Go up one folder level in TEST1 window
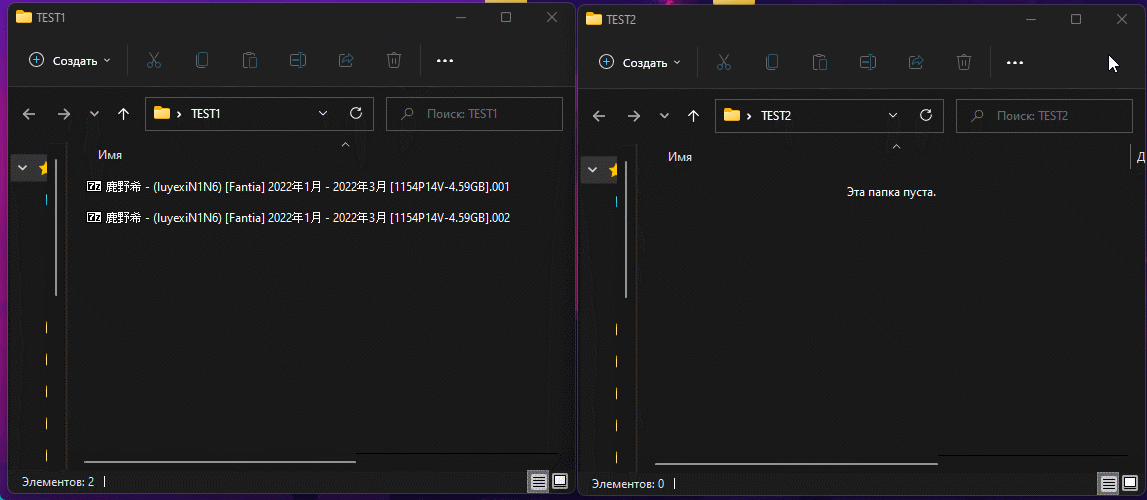 [x=124, y=113]
